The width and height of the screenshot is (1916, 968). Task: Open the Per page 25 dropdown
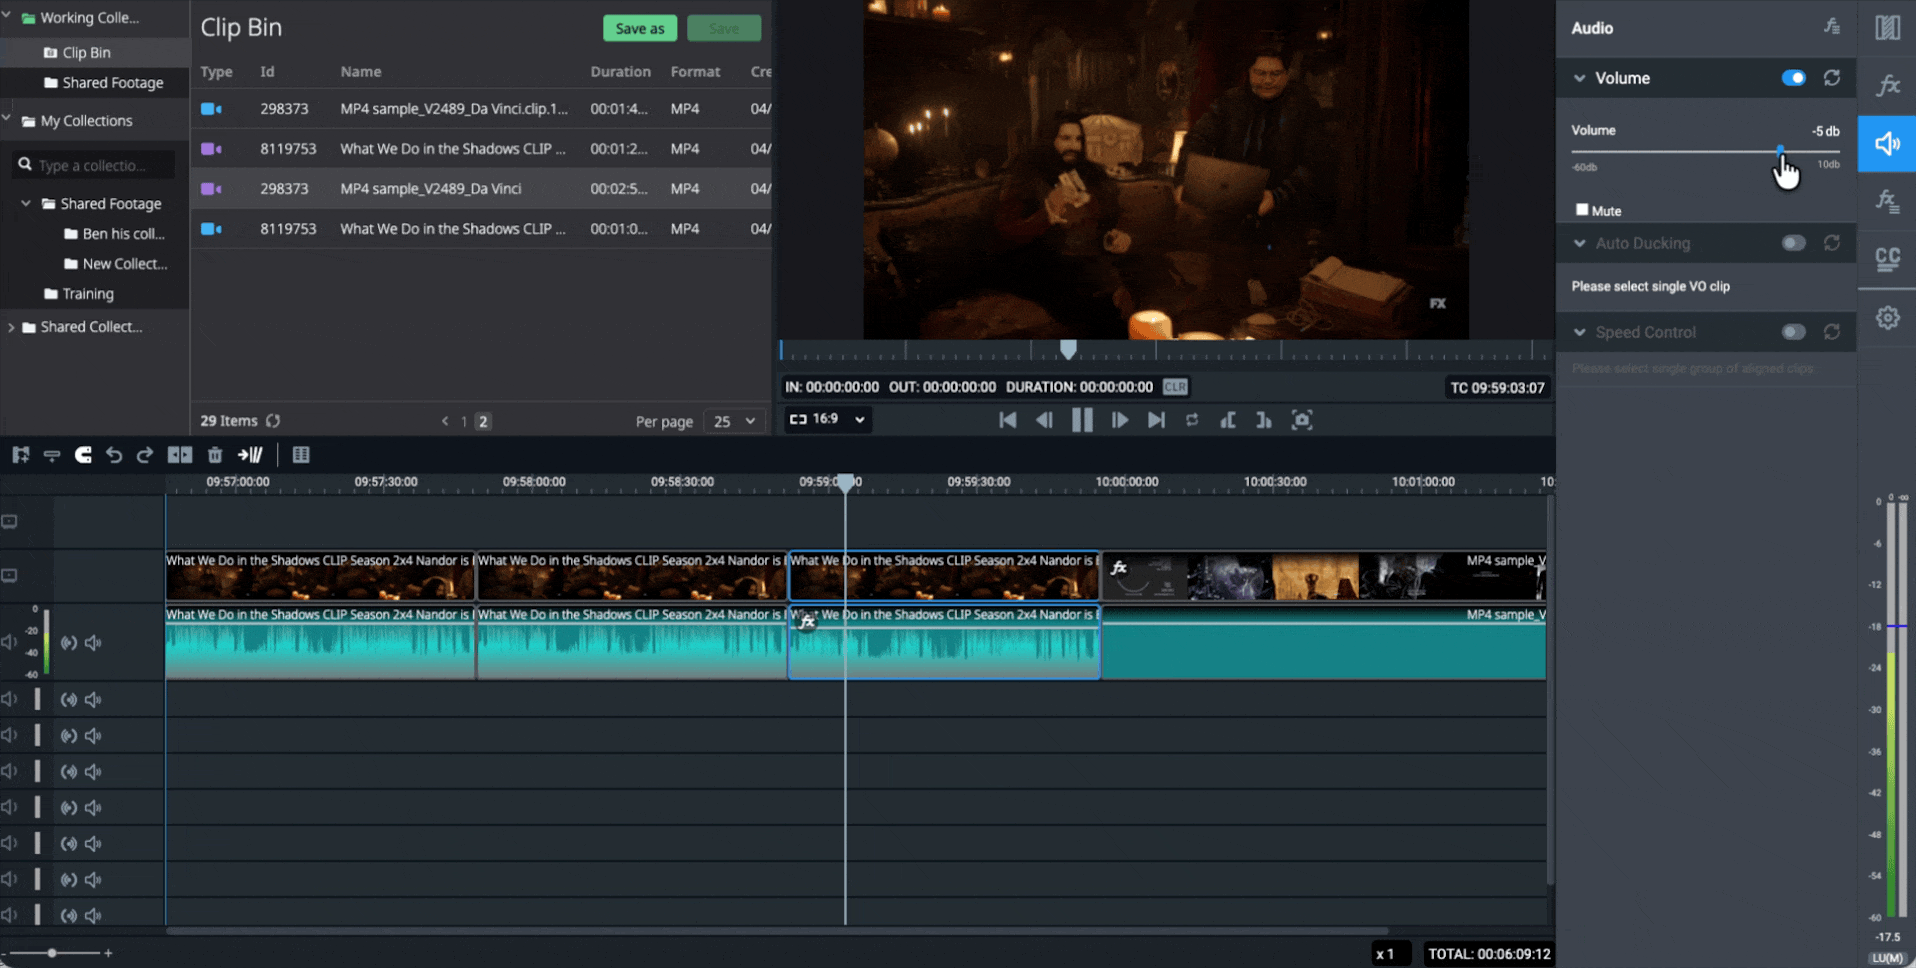click(734, 421)
